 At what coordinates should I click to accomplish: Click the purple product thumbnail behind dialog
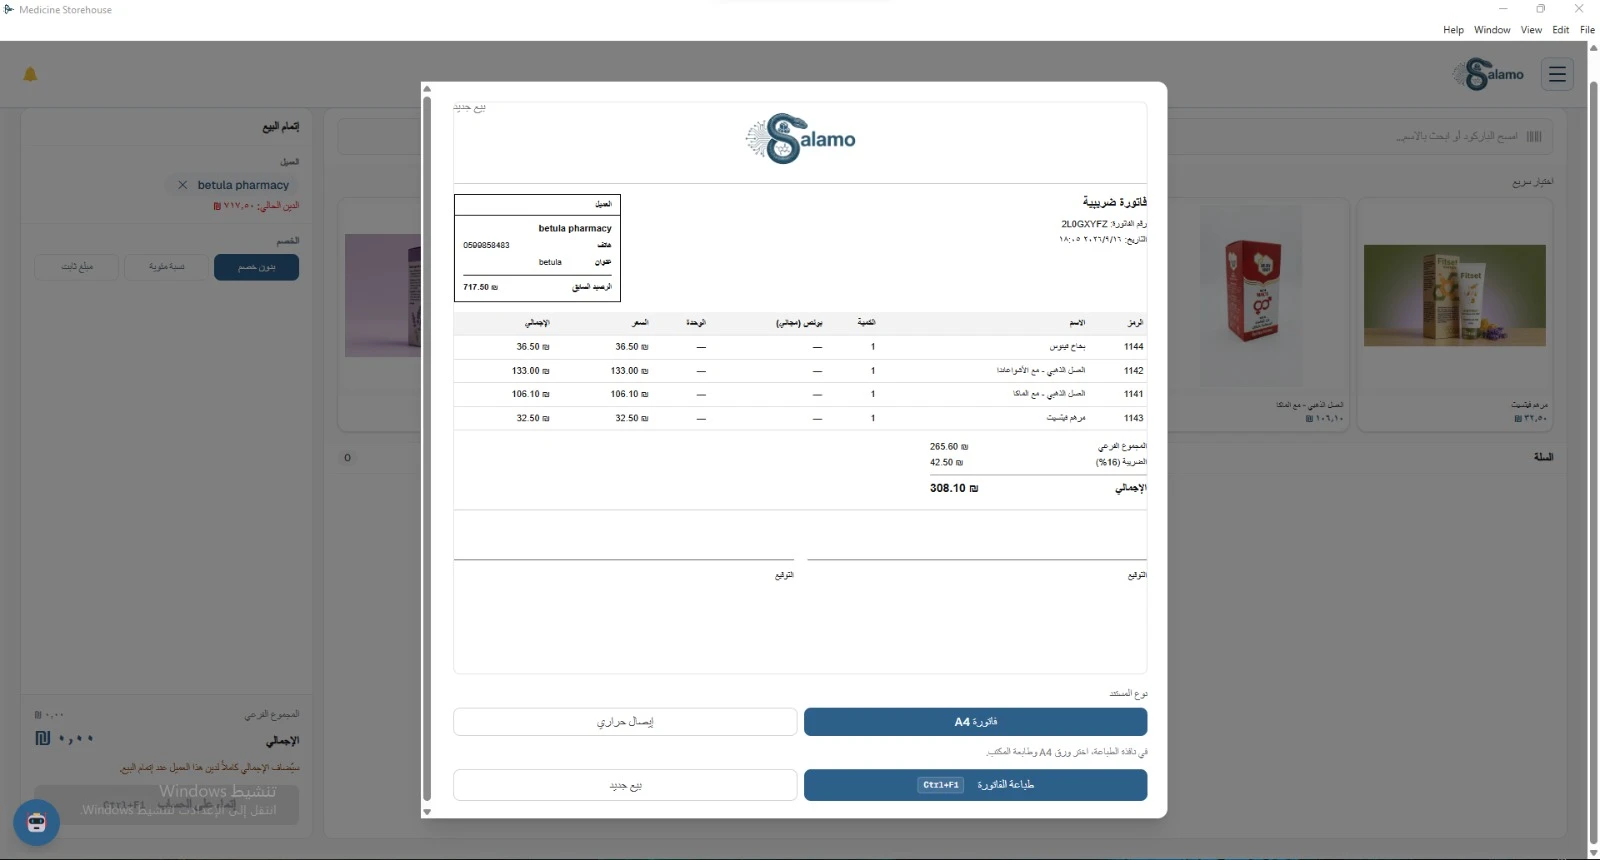point(382,295)
